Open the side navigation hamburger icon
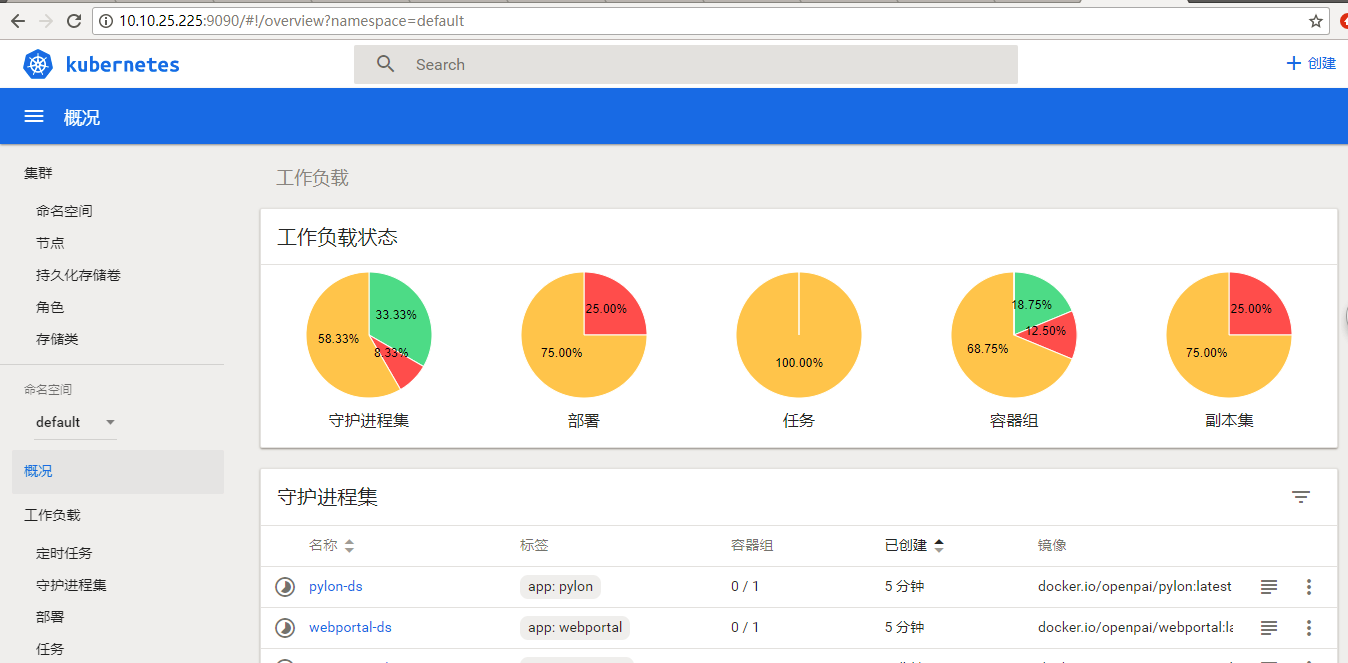The height and width of the screenshot is (663, 1348). 33,116
